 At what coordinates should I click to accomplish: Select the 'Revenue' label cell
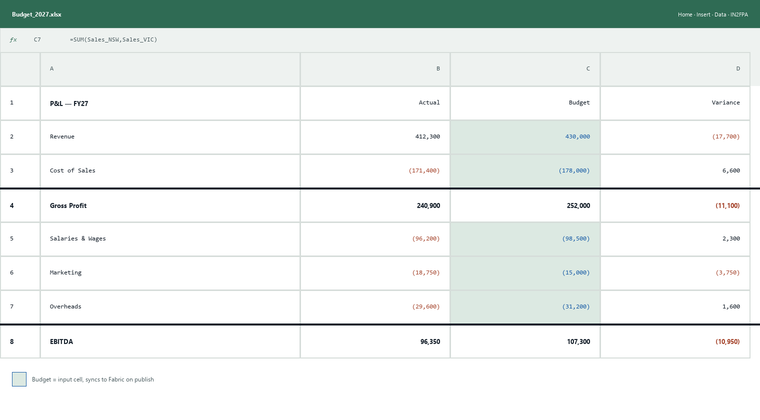[x=170, y=137]
